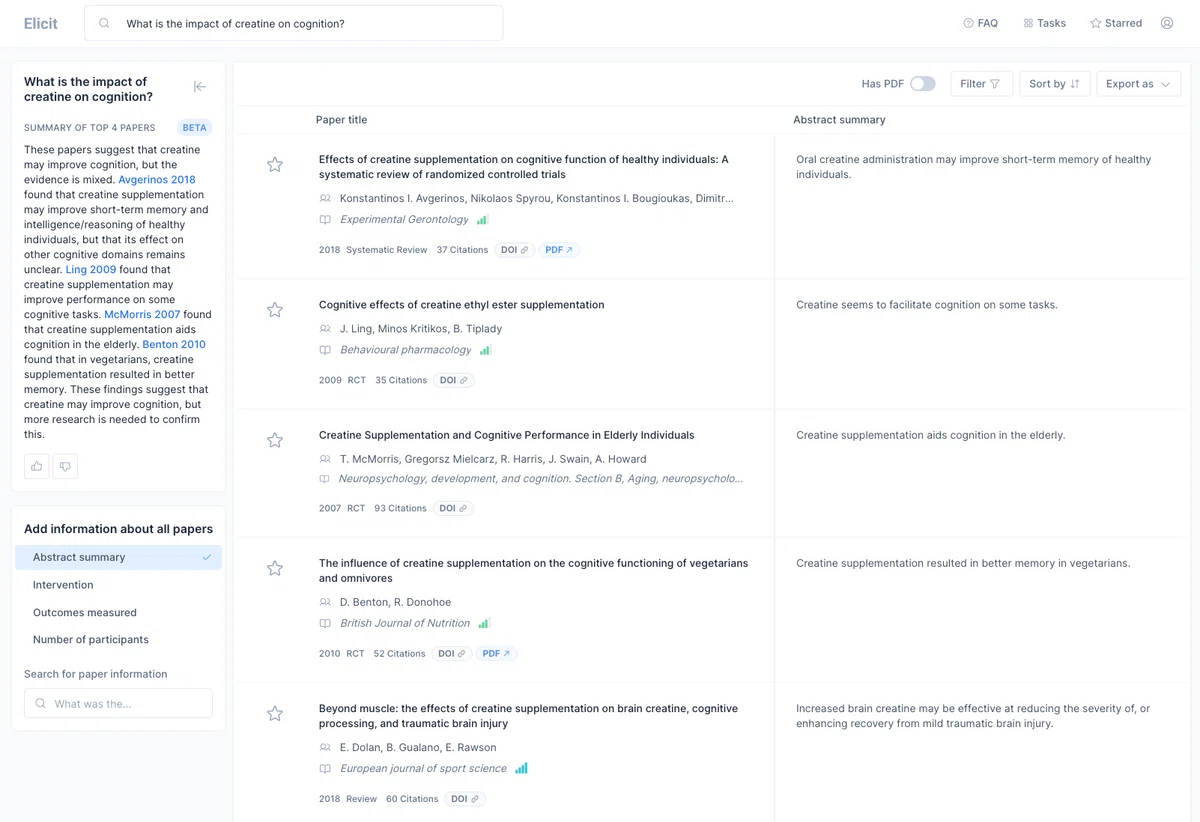Open the FAQ page

(x=980, y=23)
